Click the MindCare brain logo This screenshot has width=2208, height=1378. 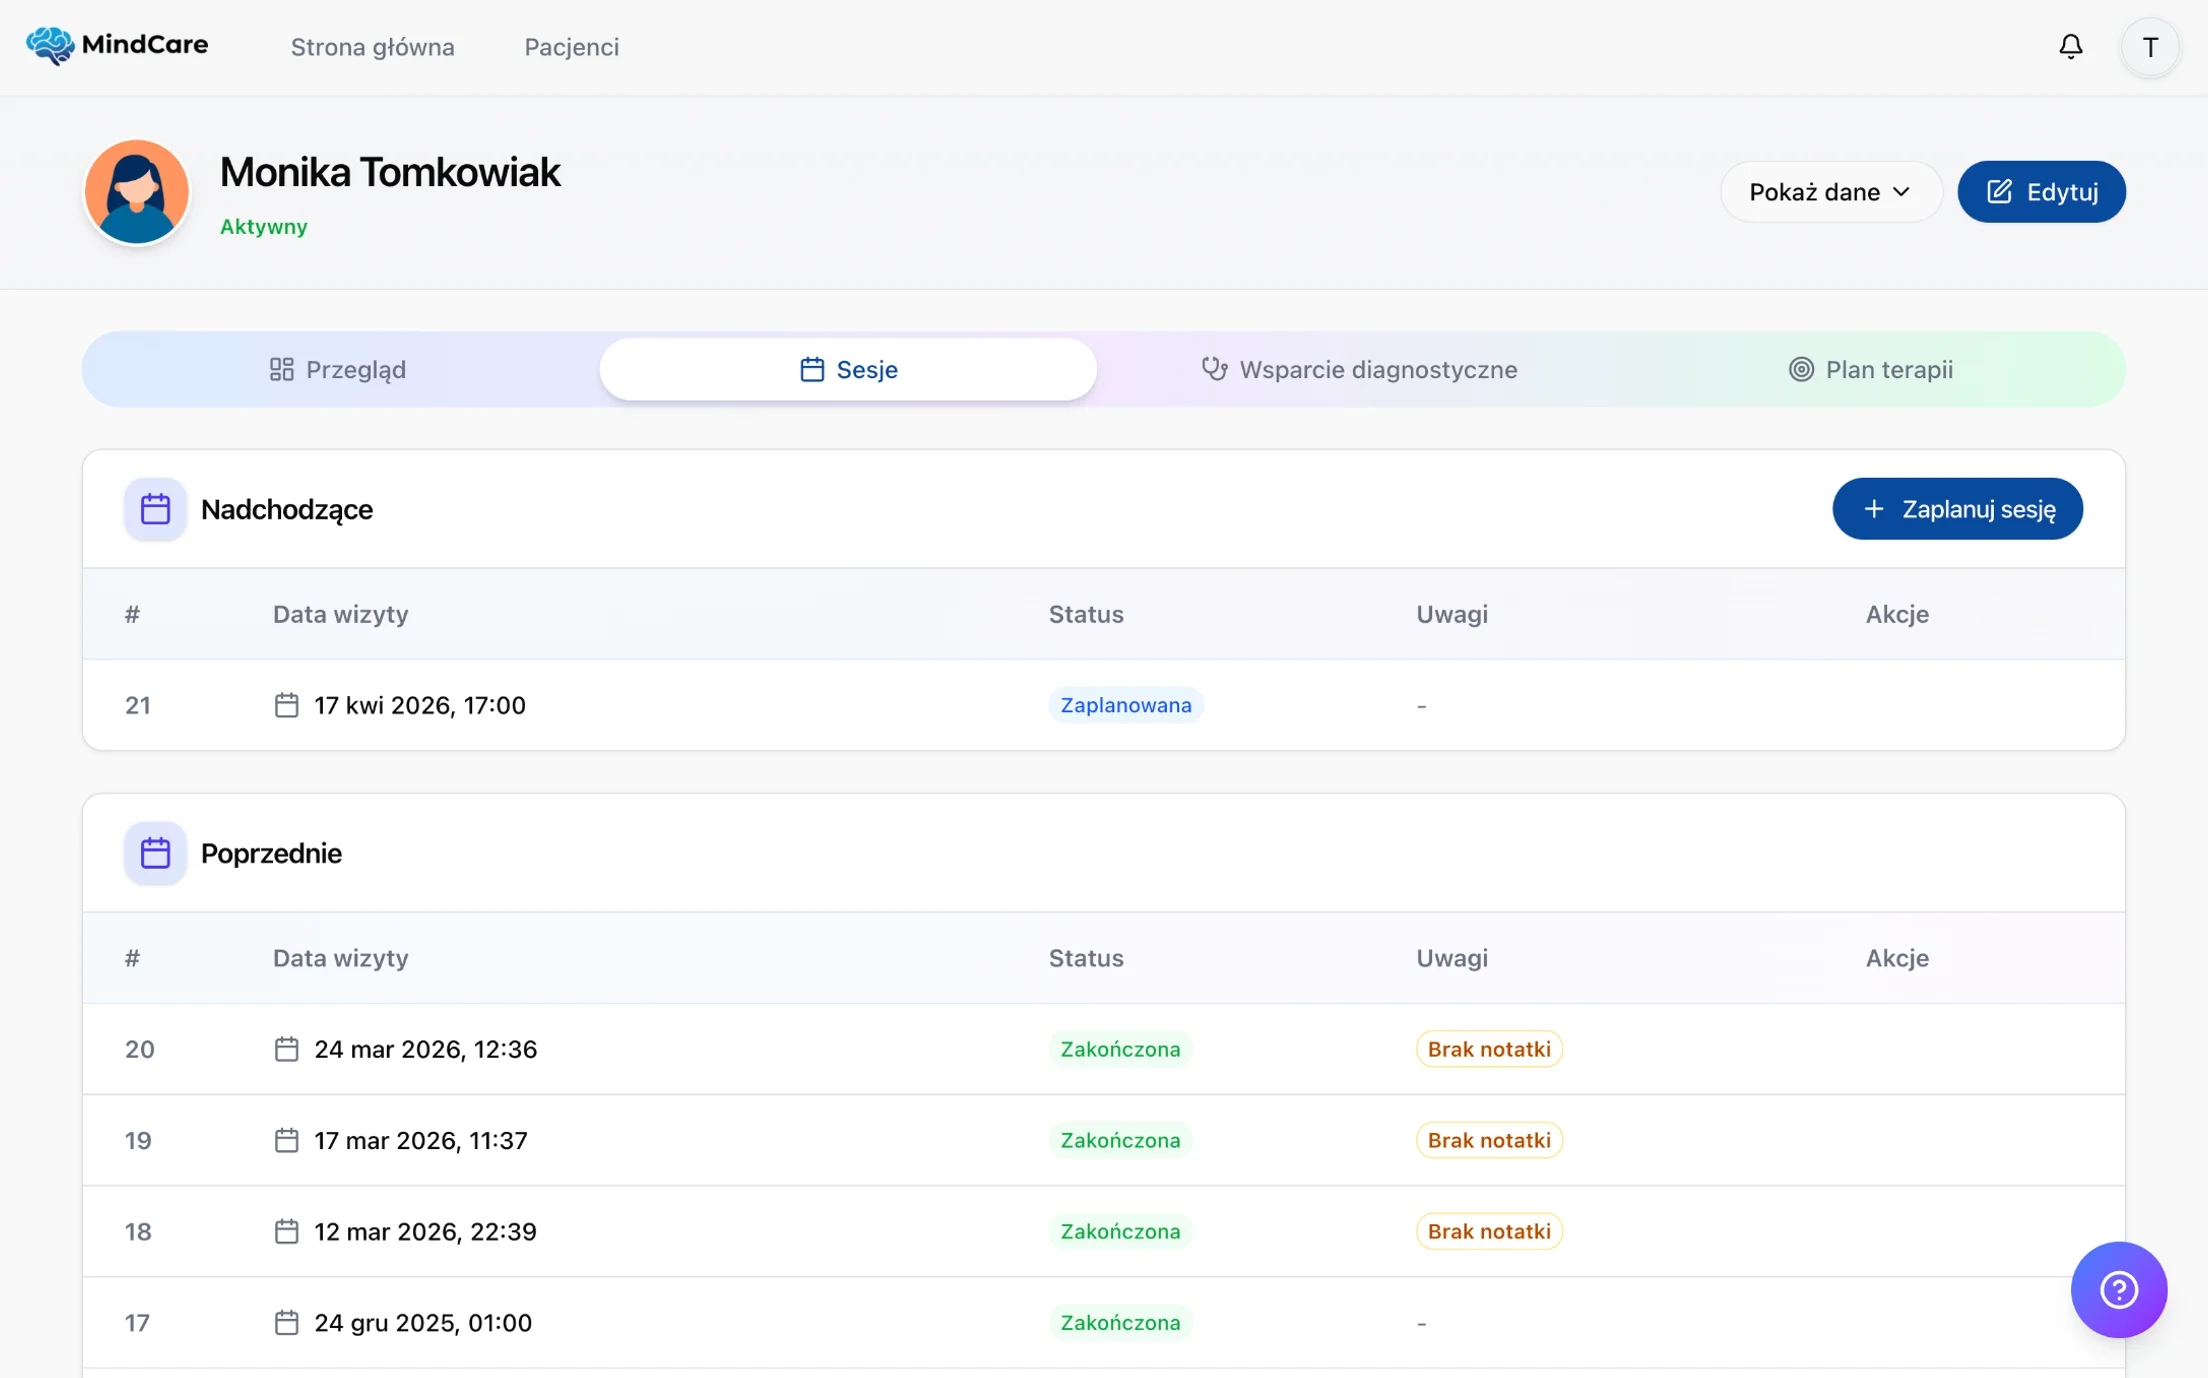(x=50, y=46)
